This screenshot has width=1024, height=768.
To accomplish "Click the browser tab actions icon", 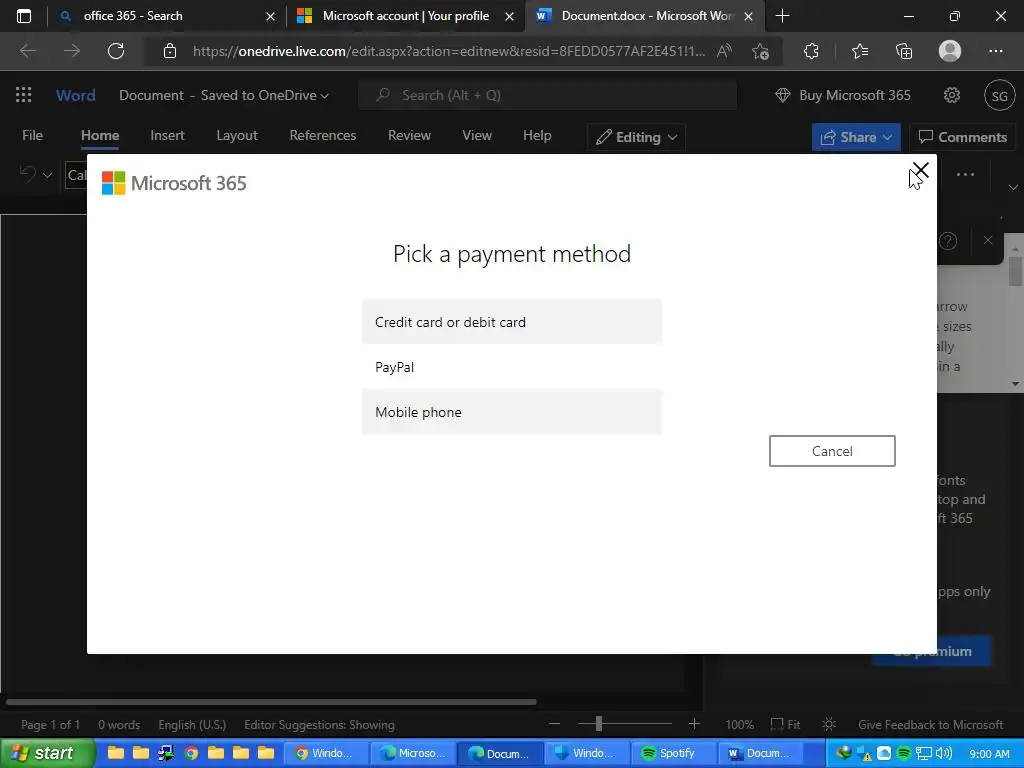I will tap(24, 16).
